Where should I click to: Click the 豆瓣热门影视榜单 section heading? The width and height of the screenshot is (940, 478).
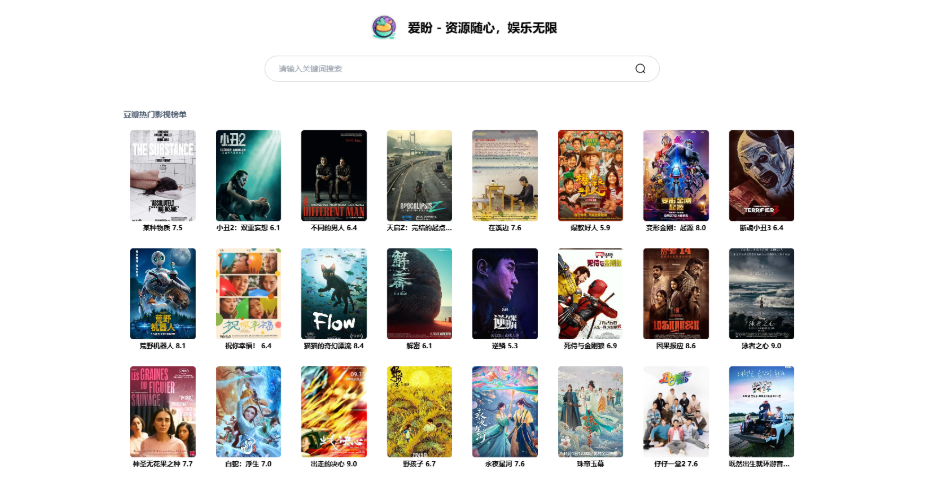pos(155,115)
